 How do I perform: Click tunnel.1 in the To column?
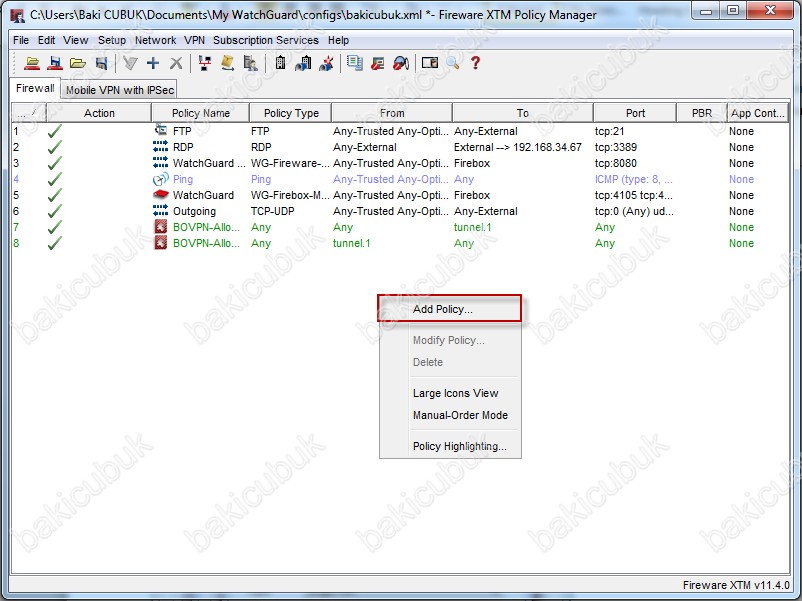tap(473, 227)
